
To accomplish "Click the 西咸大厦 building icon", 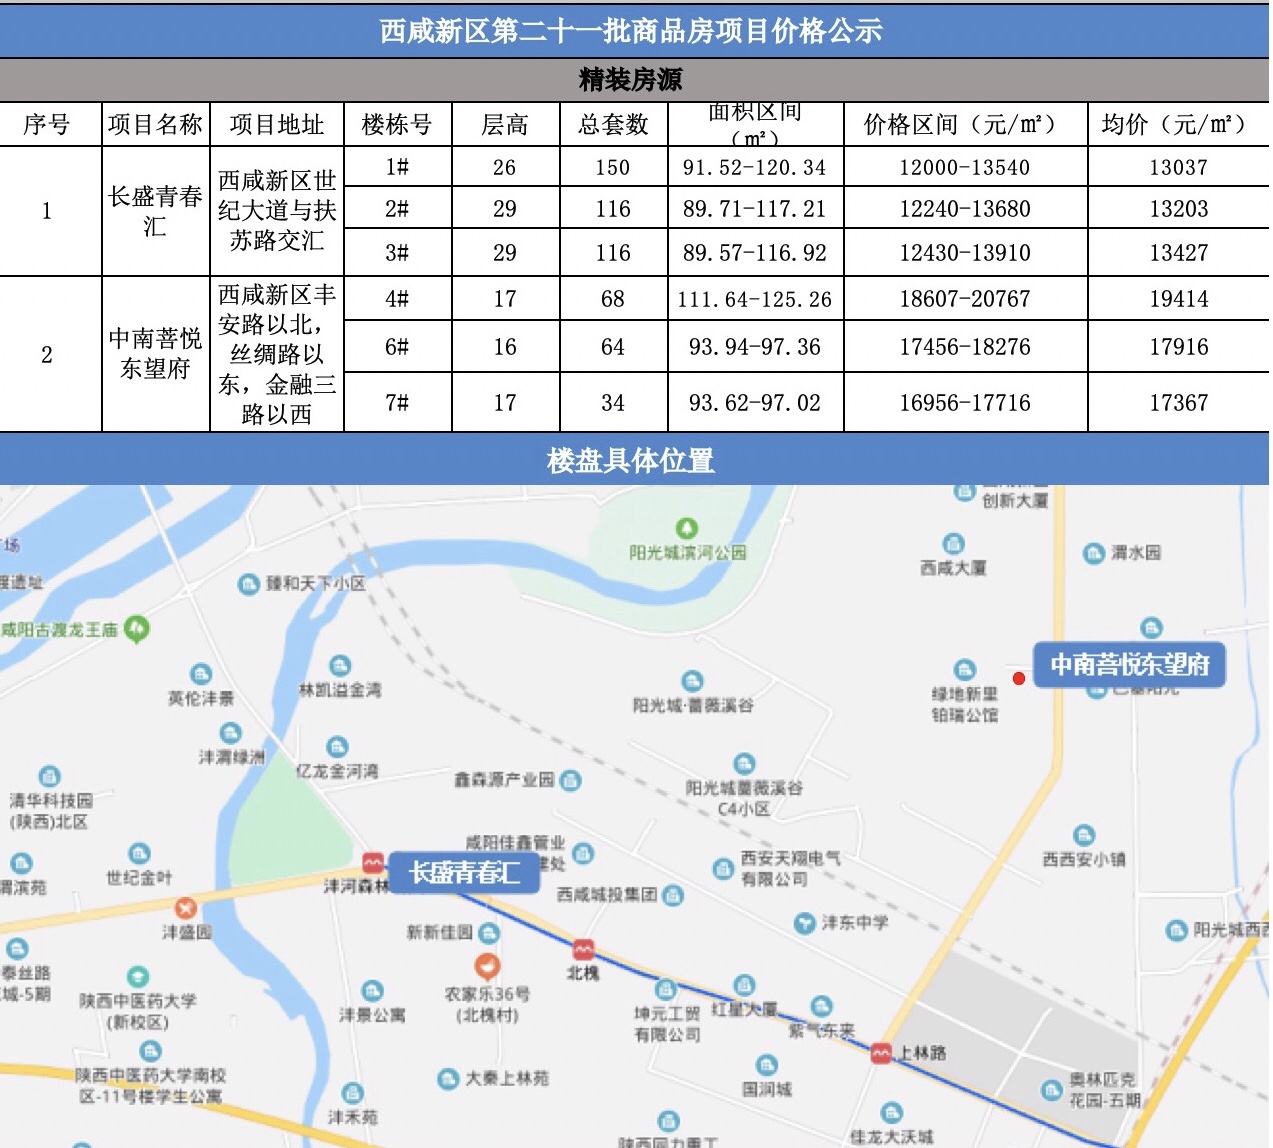I will pos(954,544).
